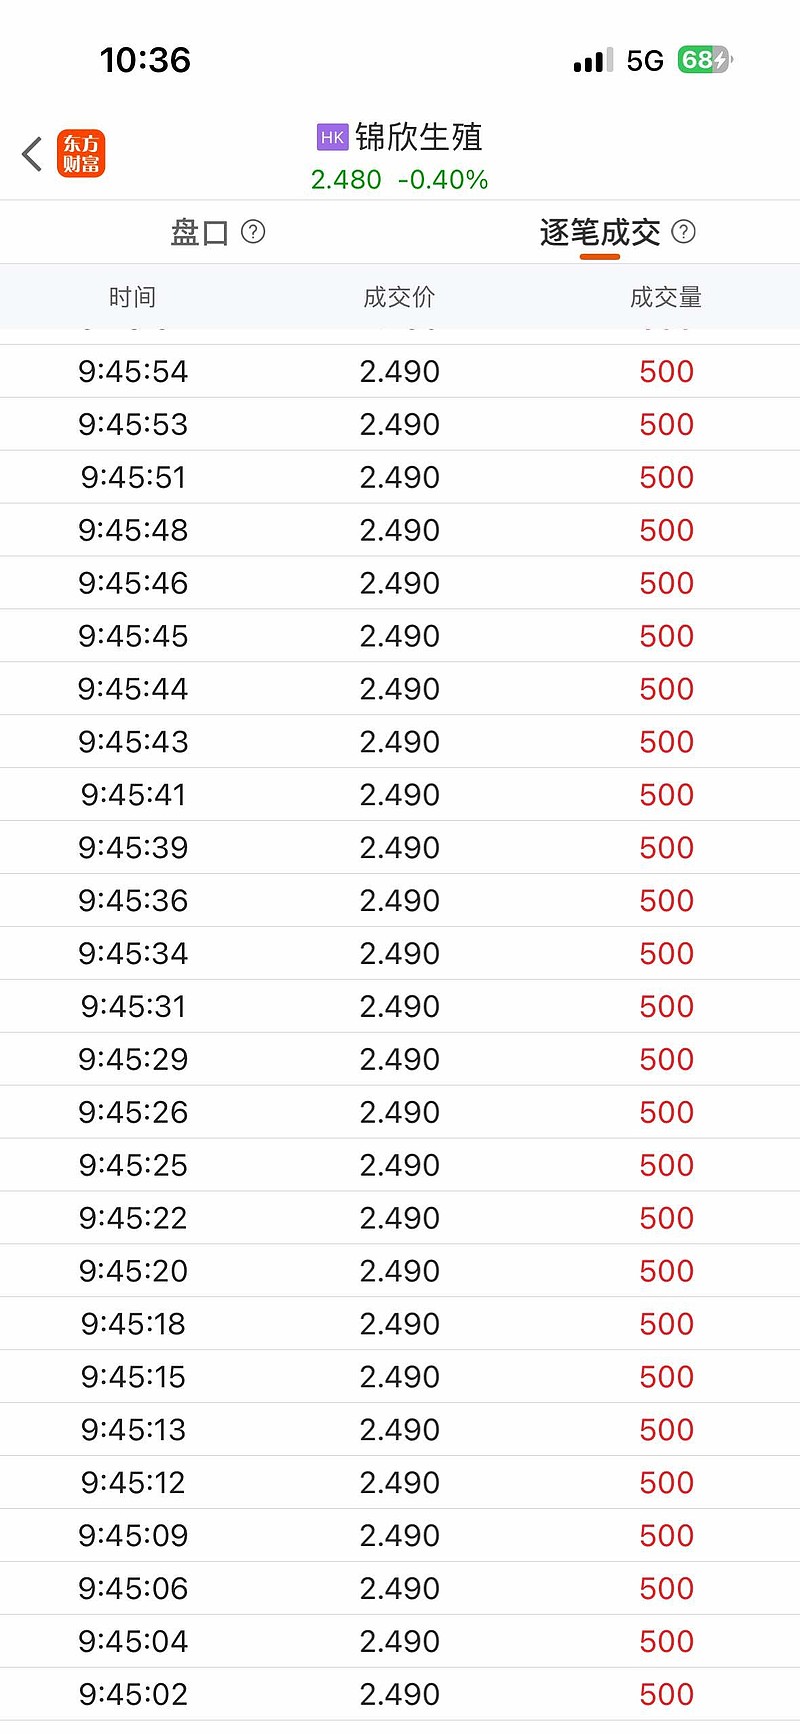The image size is (800, 1734).
Task: Open help icon beside 逐笔成交
Action: click(684, 232)
